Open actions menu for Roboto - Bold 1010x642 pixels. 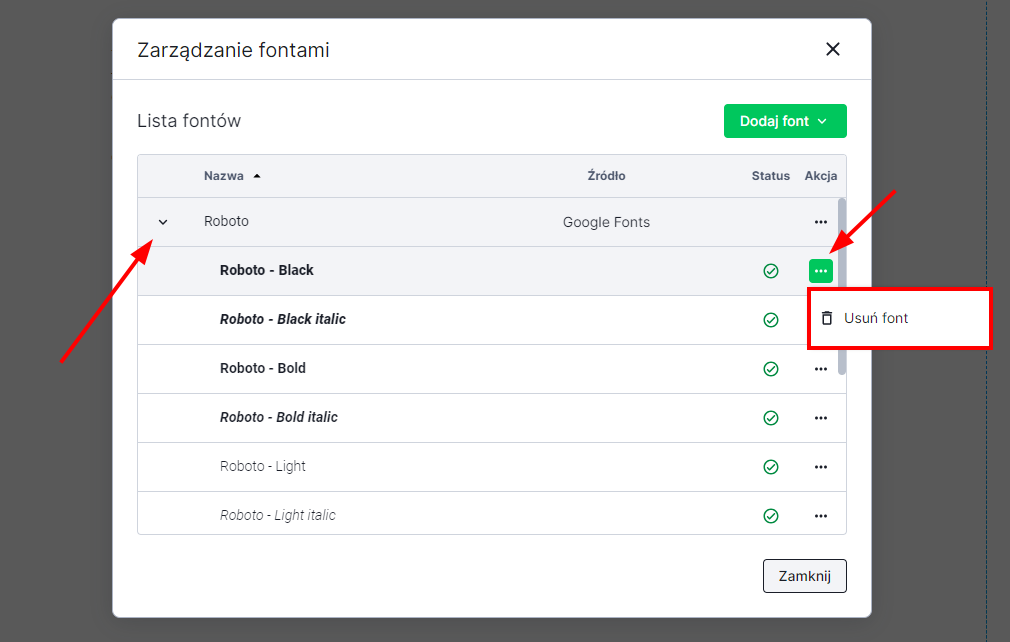coord(820,369)
